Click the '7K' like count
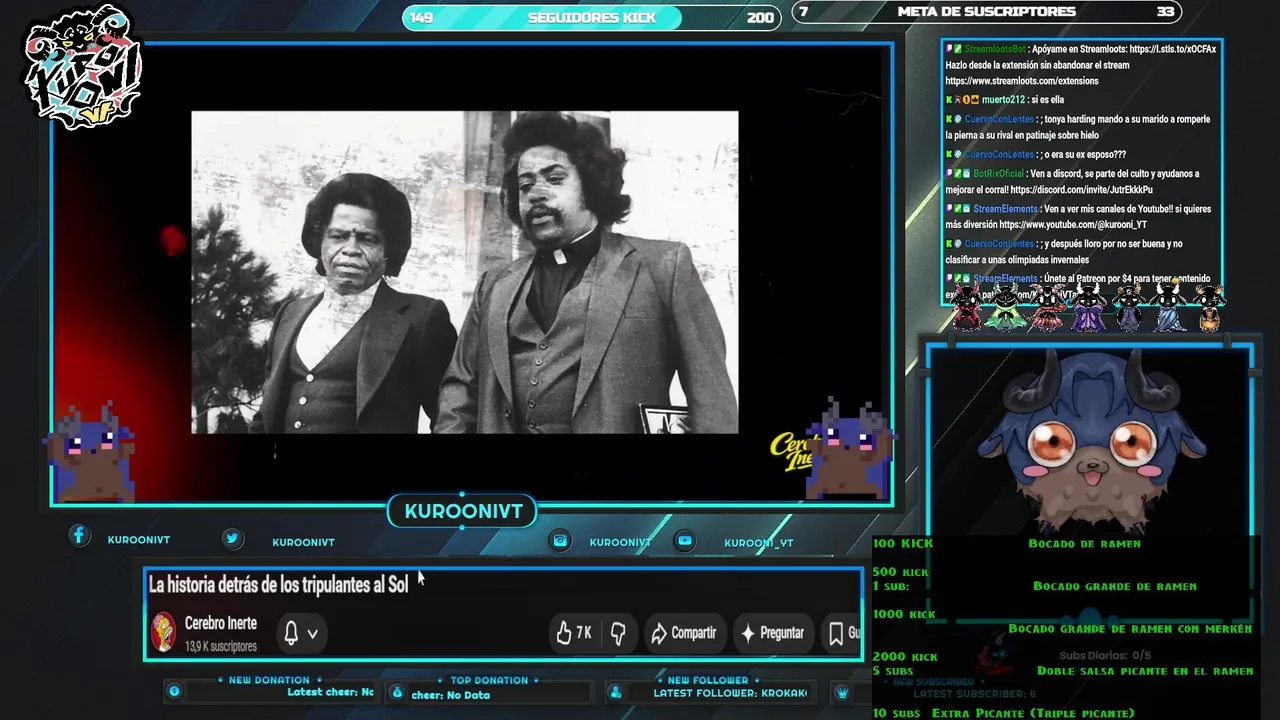The height and width of the screenshot is (720, 1280). tap(584, 633)
